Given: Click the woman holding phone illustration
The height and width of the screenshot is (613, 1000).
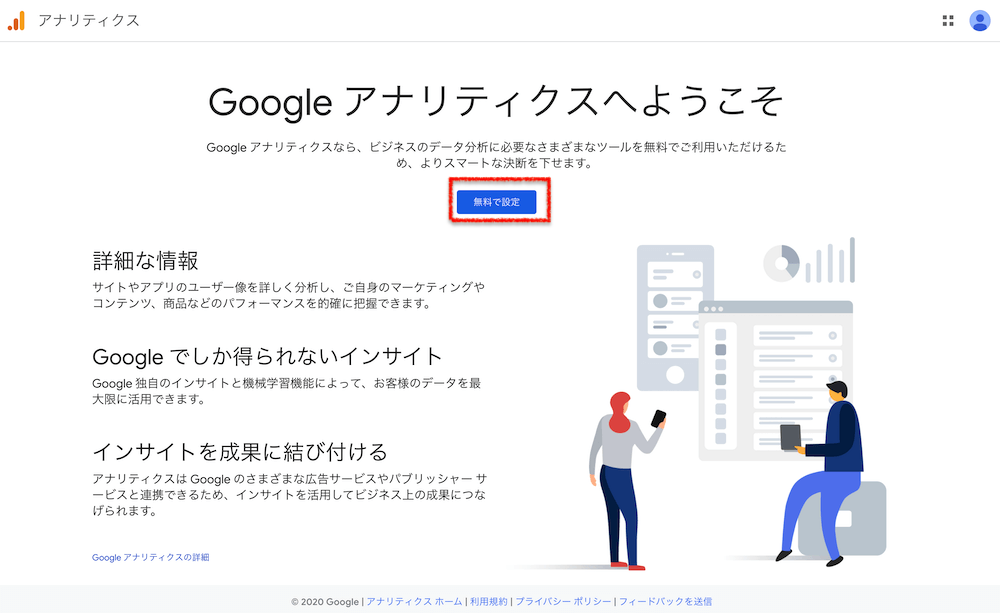Looking at the screenshot, I should pos(626,480).
